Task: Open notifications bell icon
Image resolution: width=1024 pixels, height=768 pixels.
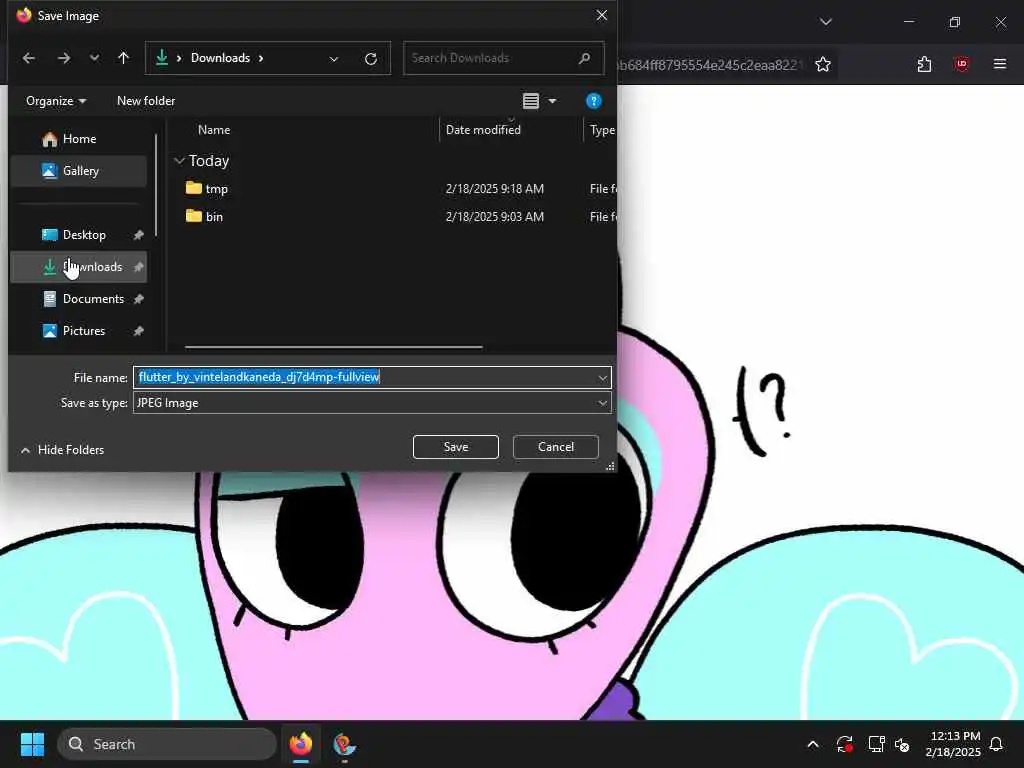Action: tap(997, 744)
